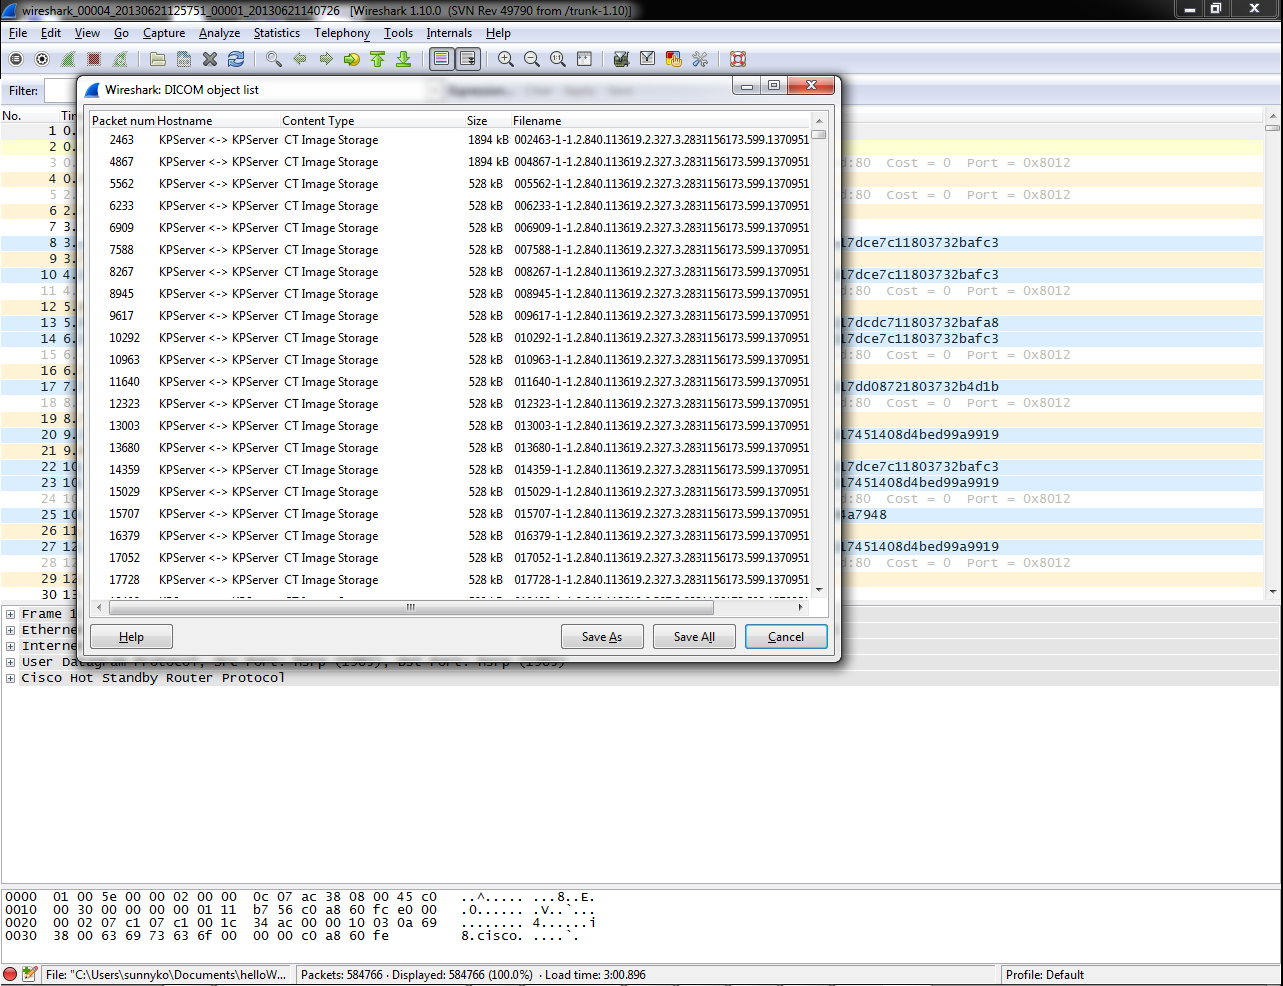
Task: Click DICOM list scroll down arrow
Action: coord(819,590)
